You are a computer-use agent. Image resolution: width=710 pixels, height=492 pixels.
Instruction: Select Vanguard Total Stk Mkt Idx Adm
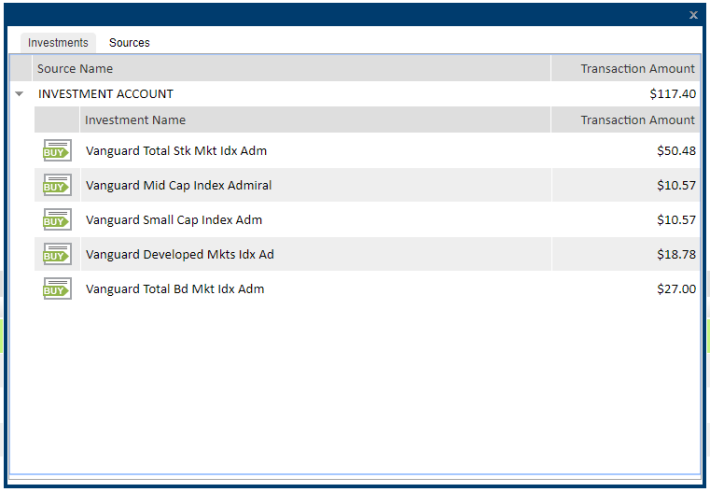click(176, 151)
